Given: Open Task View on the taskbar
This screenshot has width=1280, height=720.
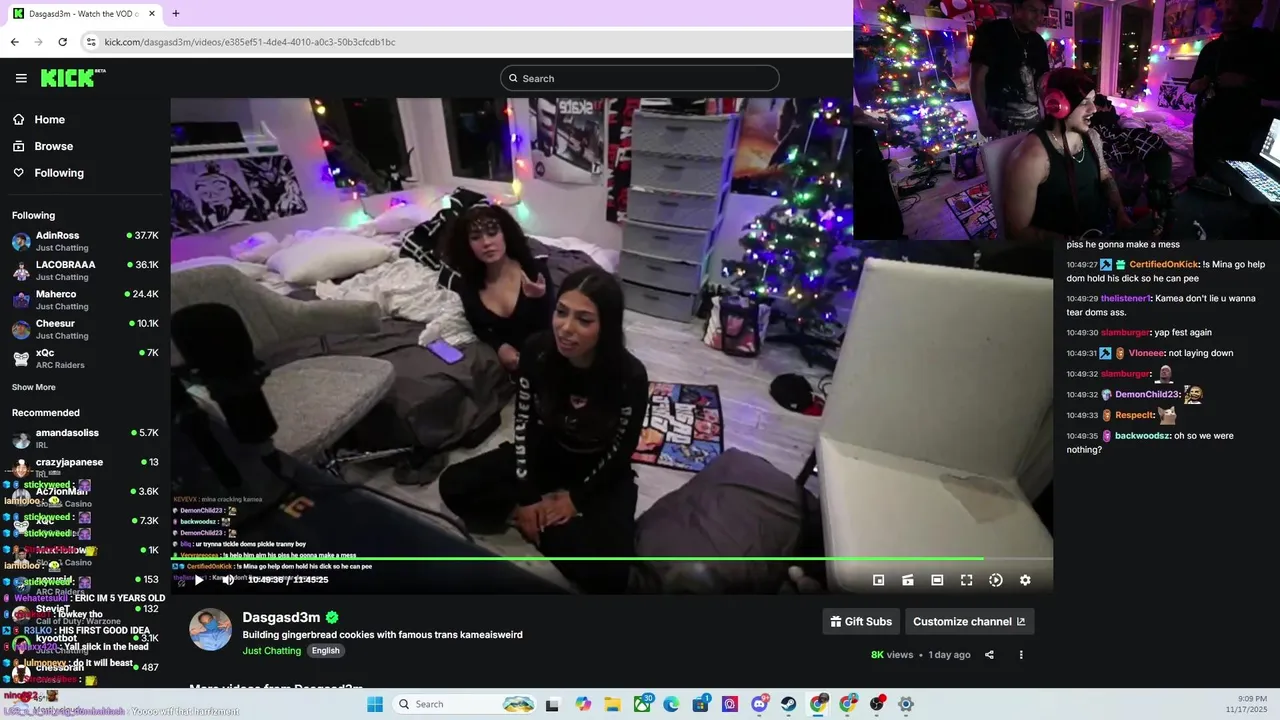Looking at the screenshot, I should [x=552, y=704].
